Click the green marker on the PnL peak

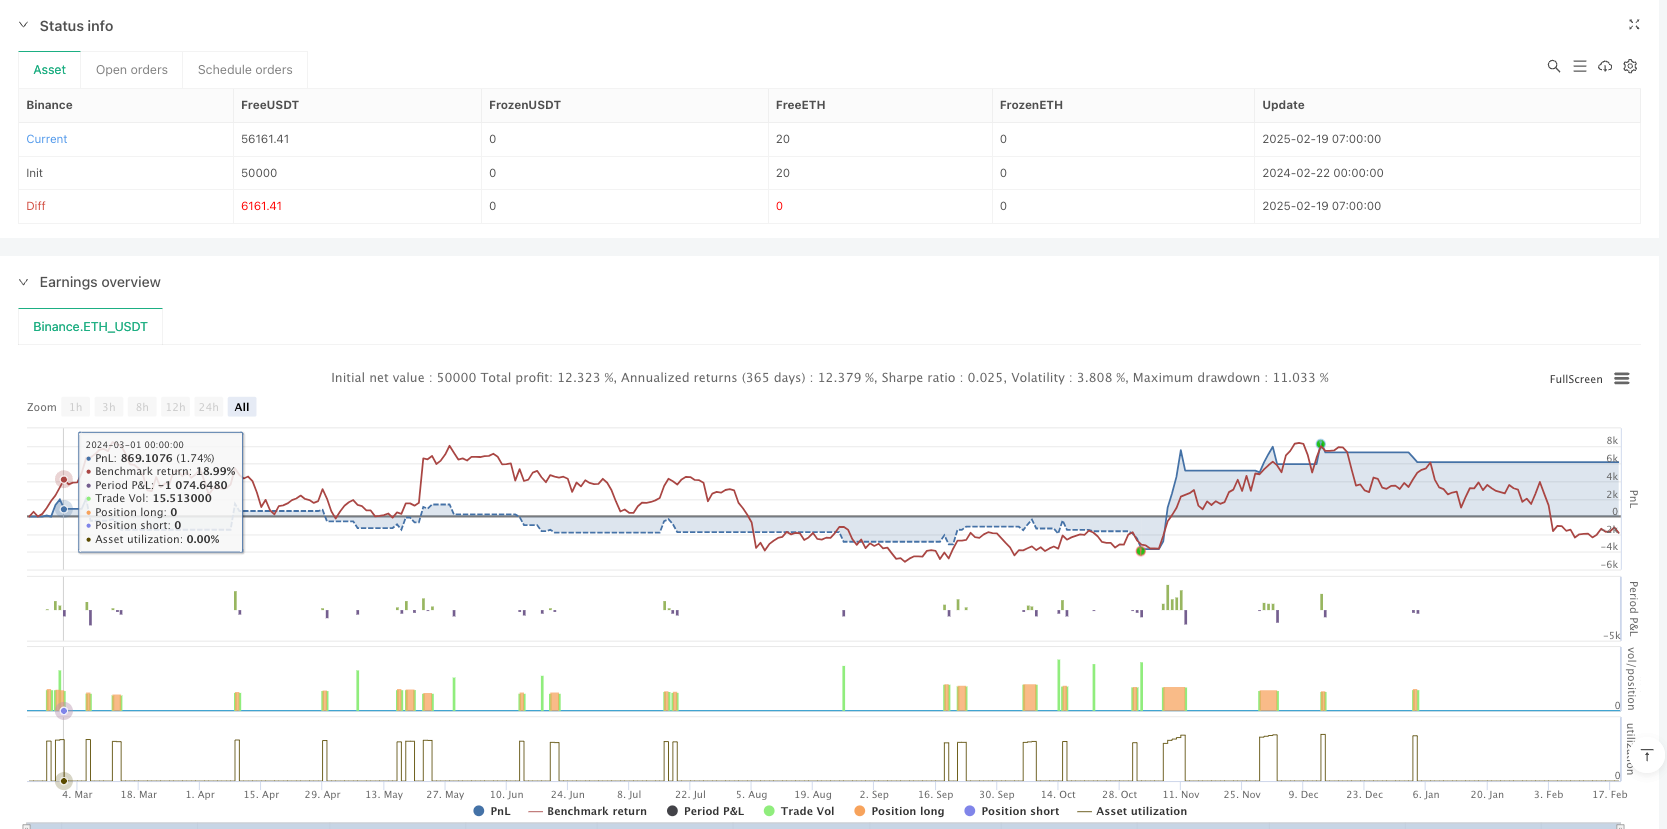[1320, 444]
